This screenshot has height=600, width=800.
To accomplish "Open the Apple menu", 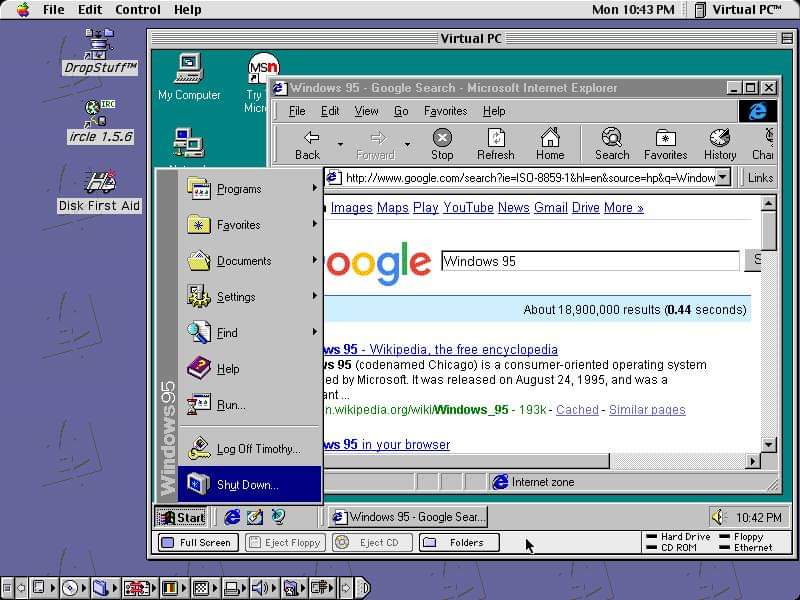I will 22,9.
